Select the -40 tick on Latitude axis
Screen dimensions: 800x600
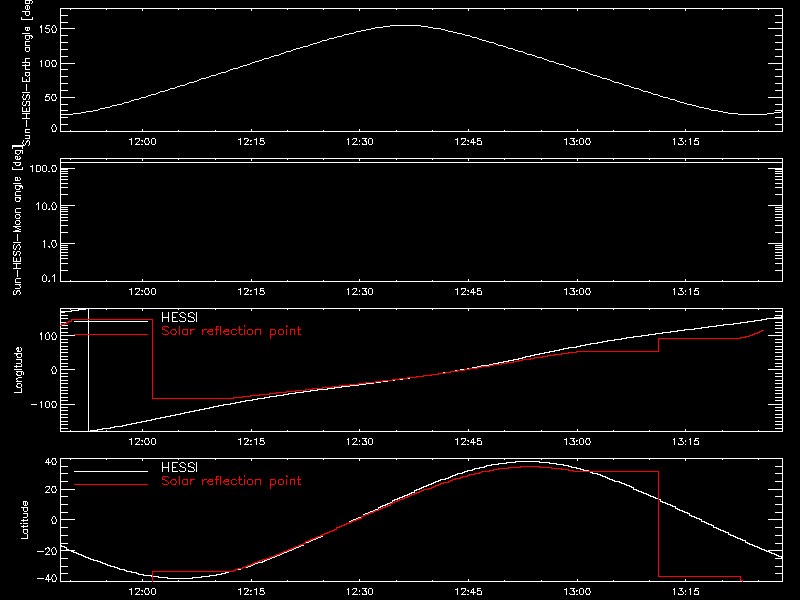[46, 578]
